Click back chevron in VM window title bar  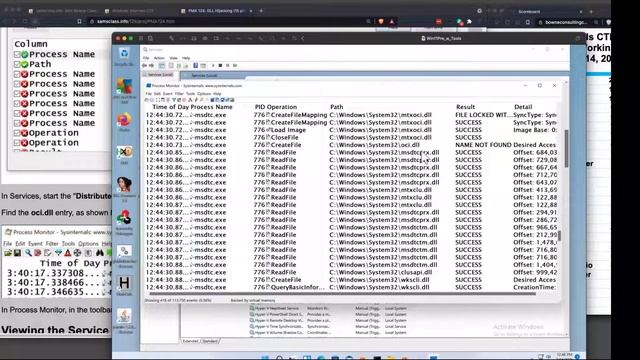click(x=303, y=38)
